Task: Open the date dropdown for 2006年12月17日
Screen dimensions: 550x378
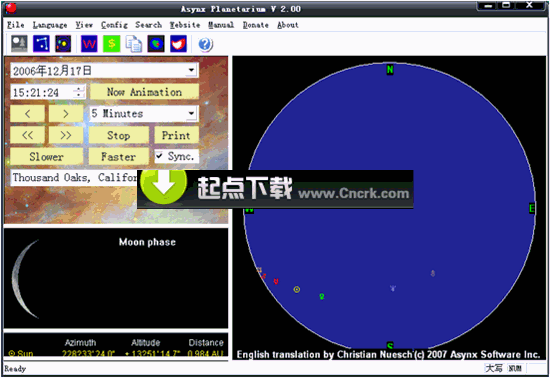Action: (191, 70)
